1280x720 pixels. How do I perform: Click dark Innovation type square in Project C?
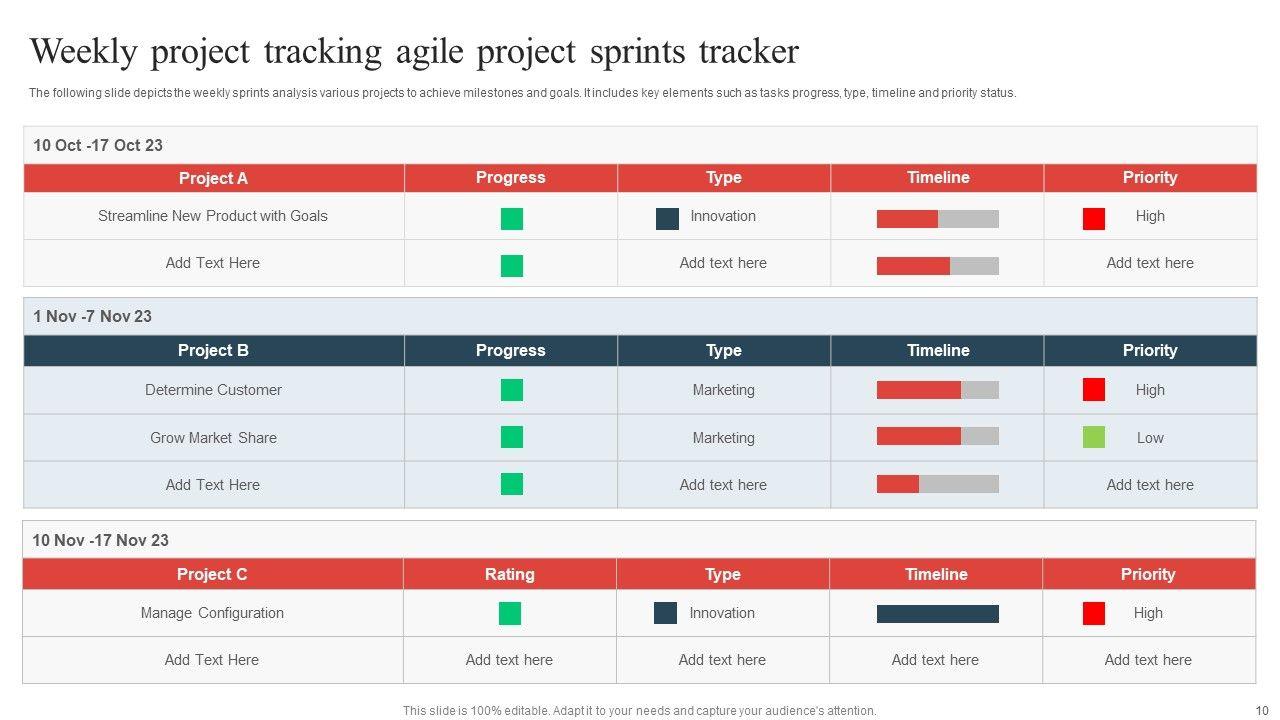665,613
